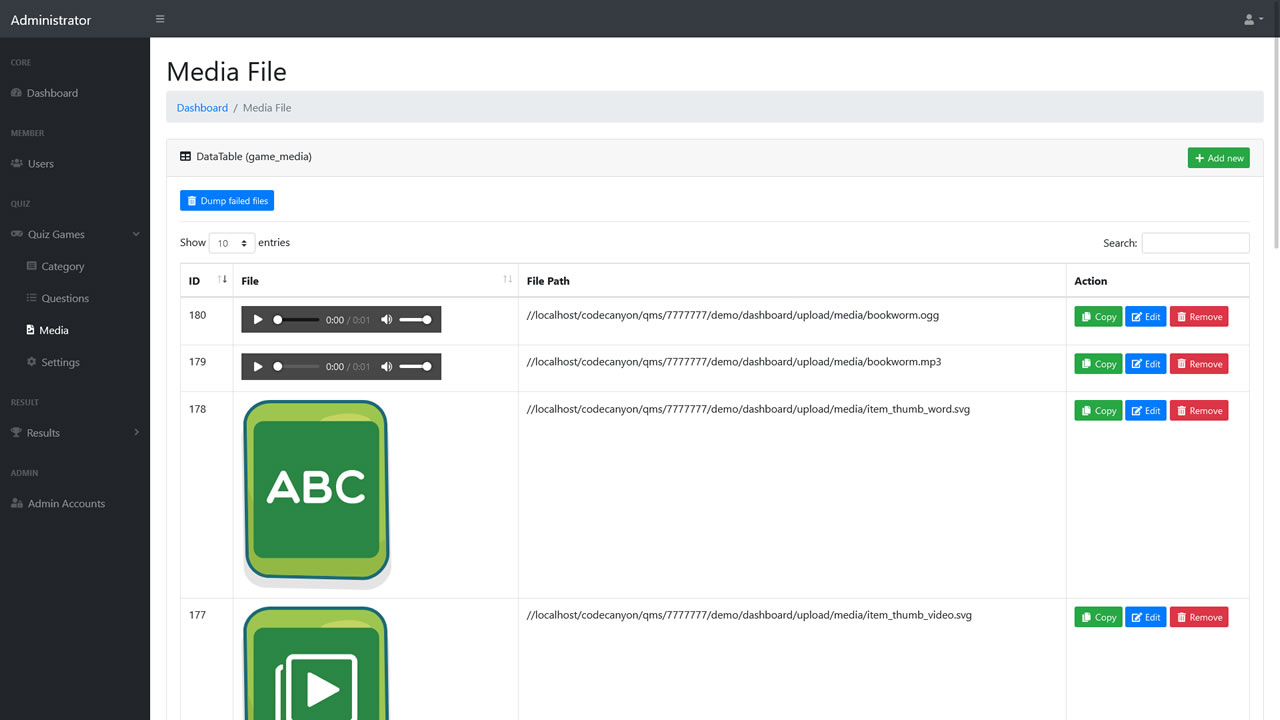
Task: Sort table by ID column arrows
Action: pyautogui.click(x=222, y=280)
